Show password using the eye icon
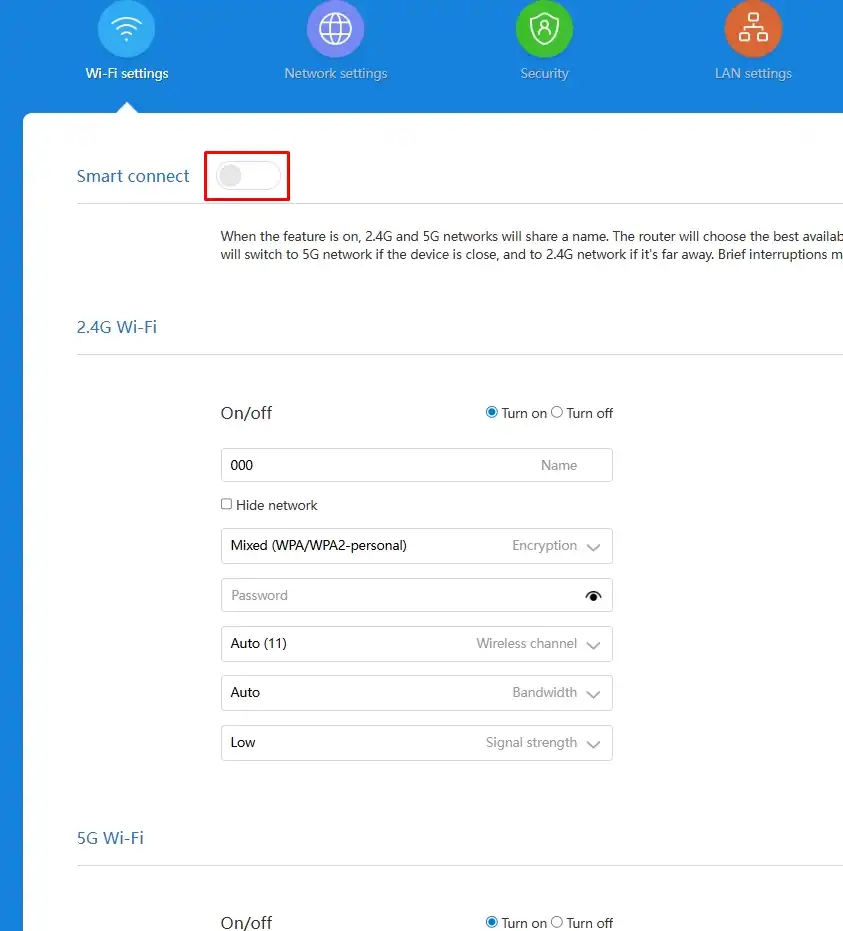This screenshot has width=843, height=931. pyautogui.click(x=594, y=596)
